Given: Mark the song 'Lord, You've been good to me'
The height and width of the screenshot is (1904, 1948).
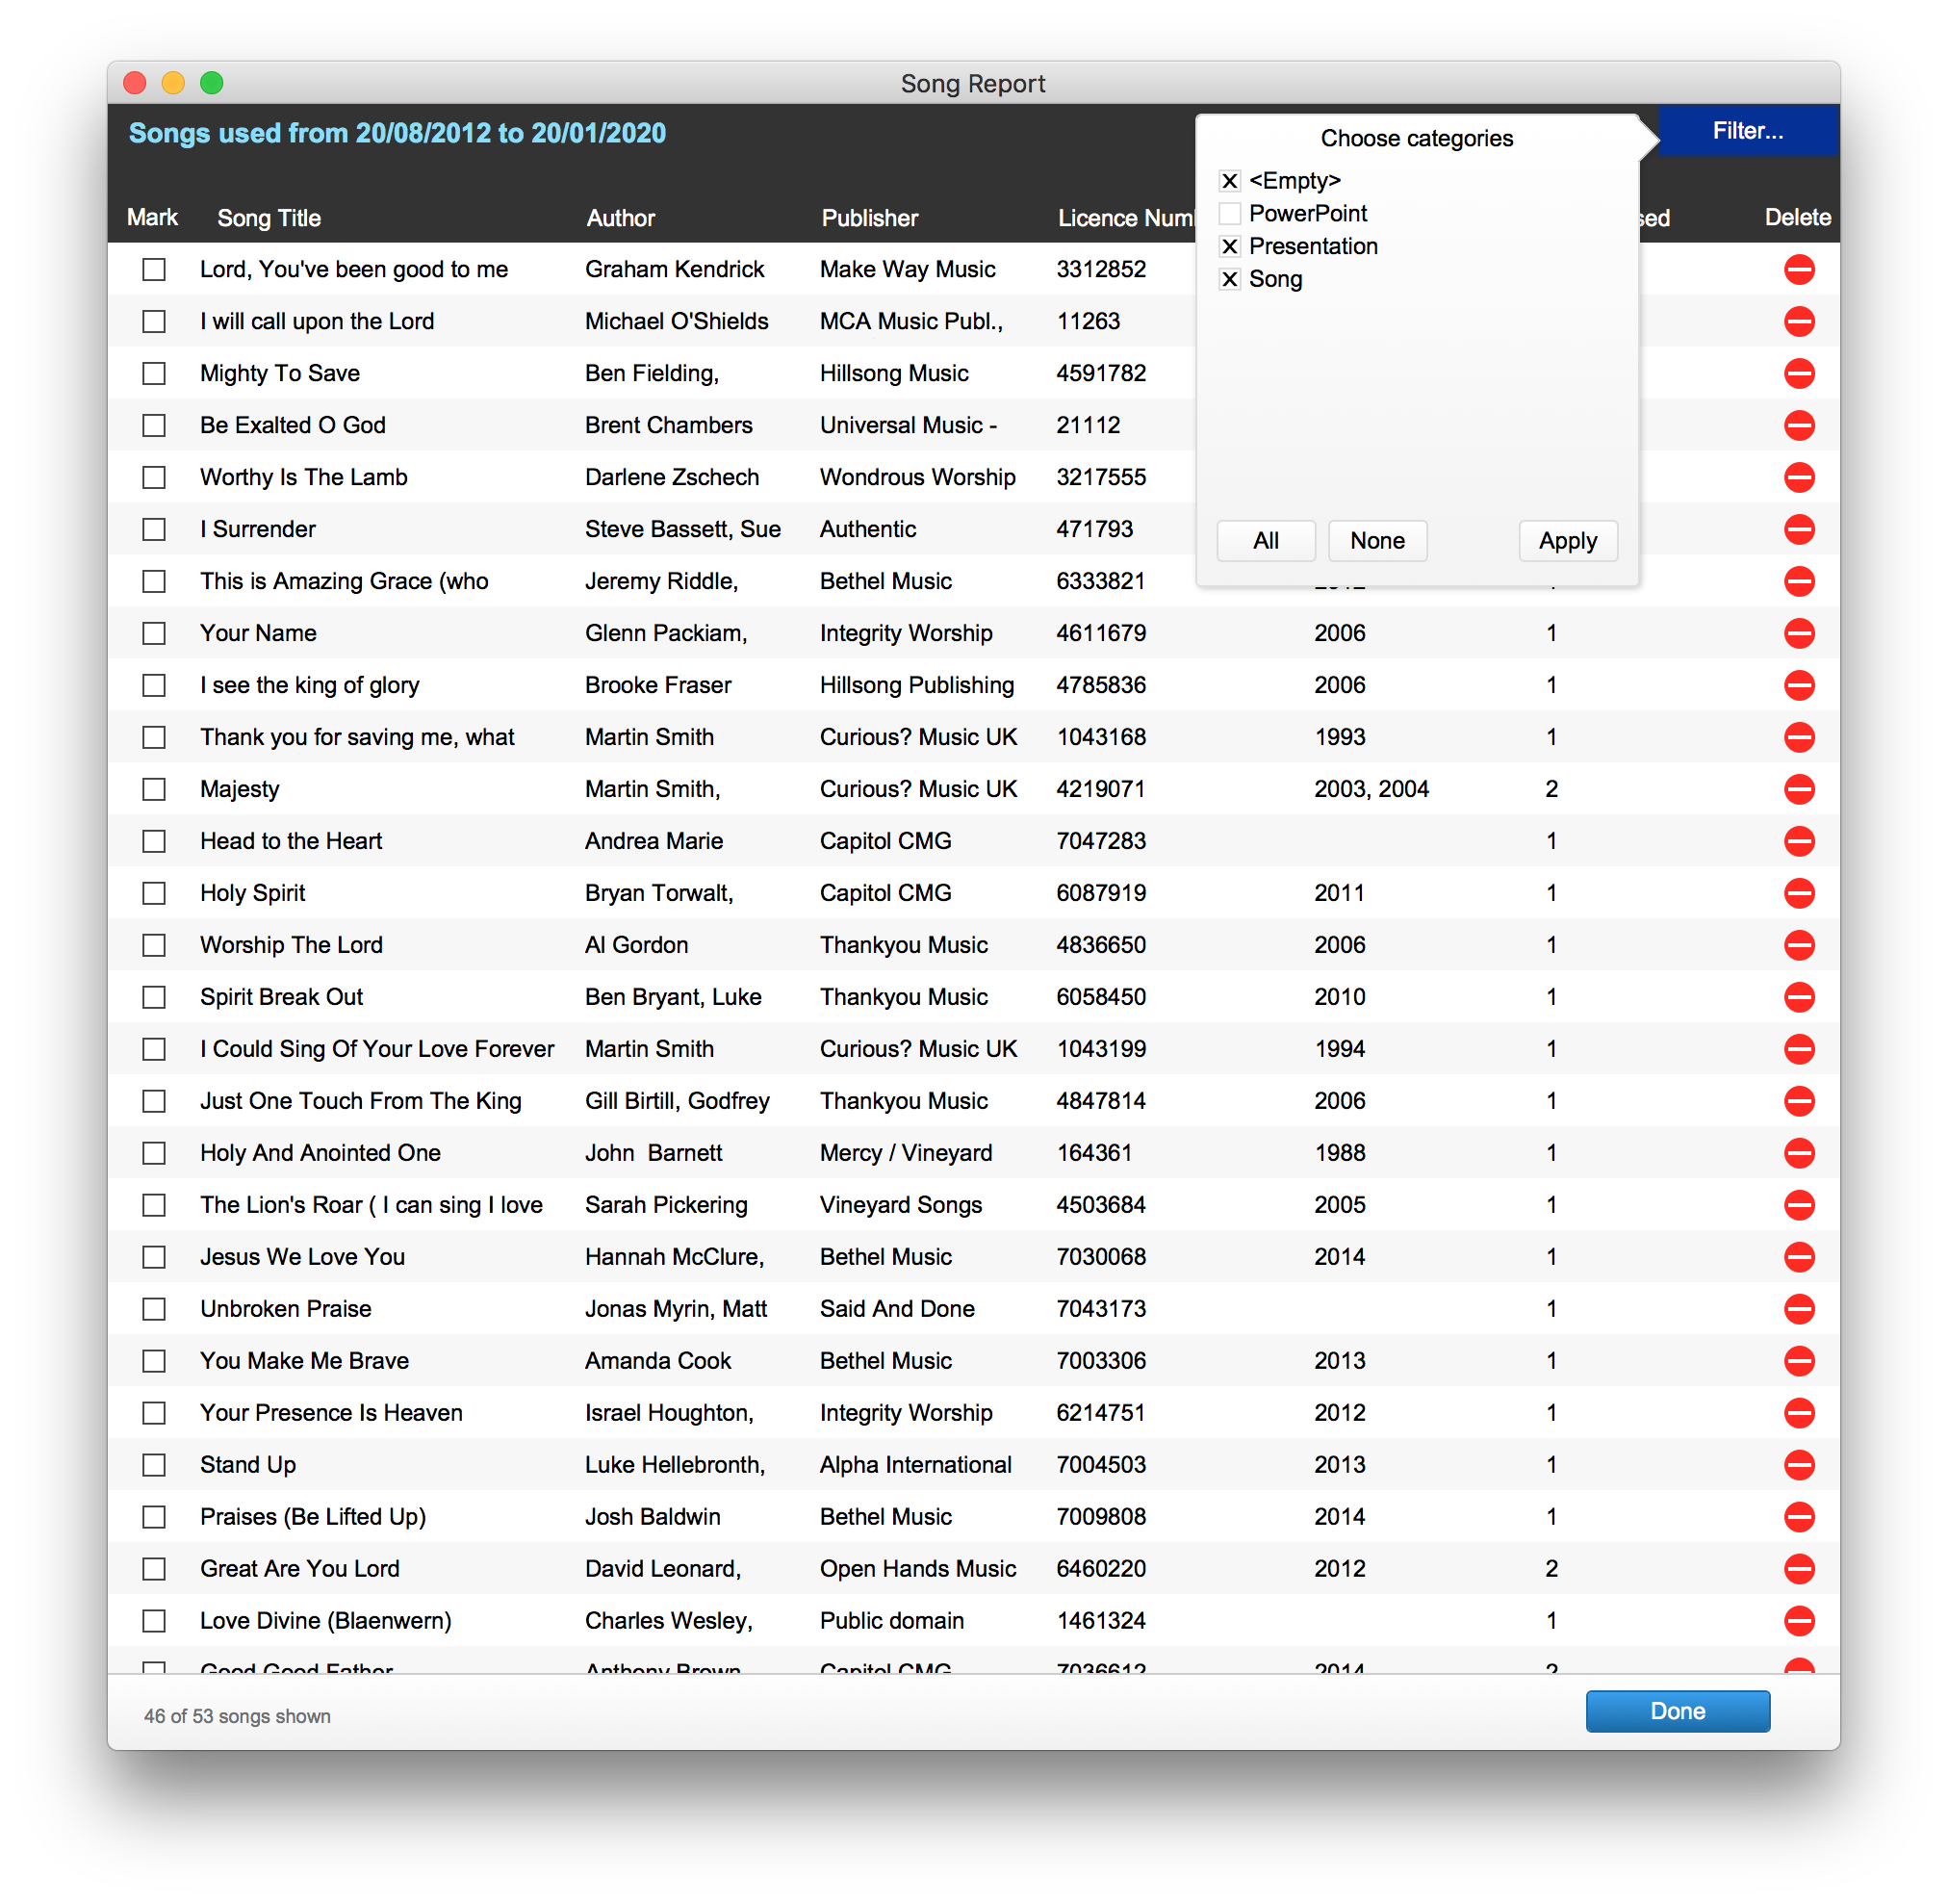Looking at the screenshot, I should [x=154, y=269].
